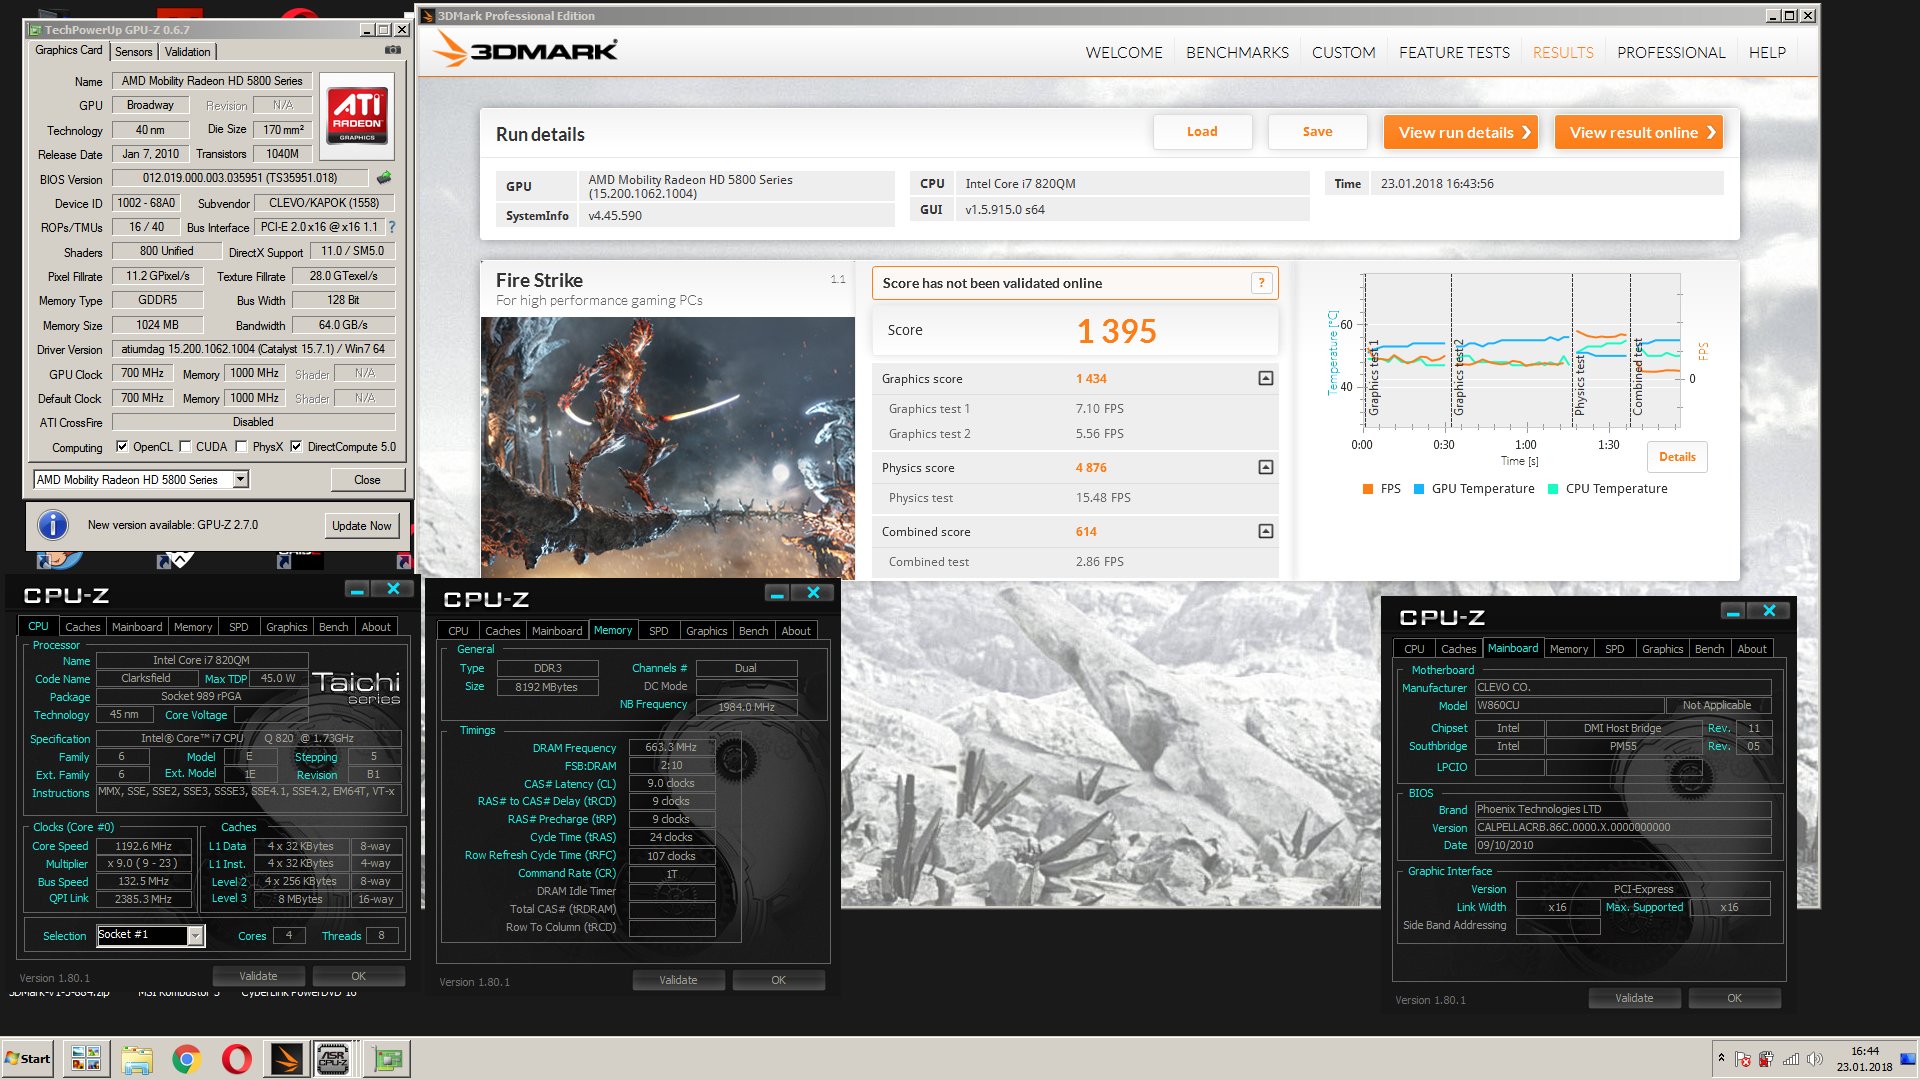
Task: Open the GPU selection dropdown in GPU-Z
Action: [x=240, y=480]
